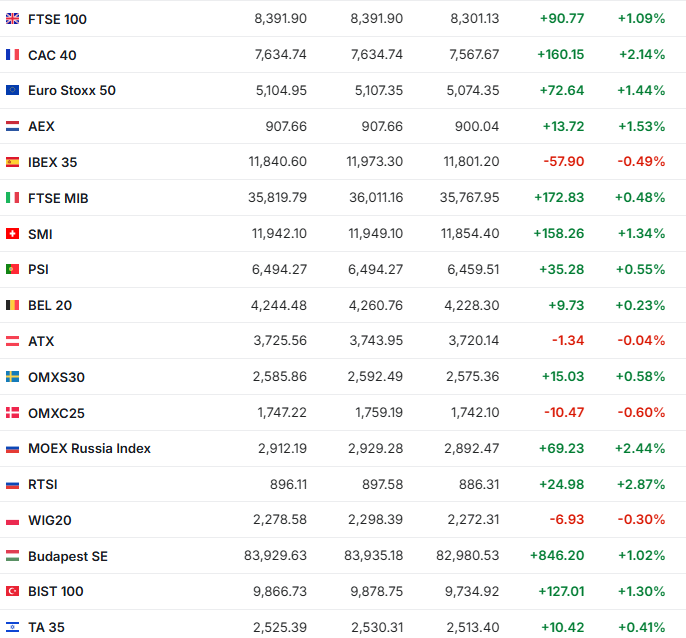Open the MOEX Russia Index link
This screenshot has width=686, height=638.
(89, 449)
